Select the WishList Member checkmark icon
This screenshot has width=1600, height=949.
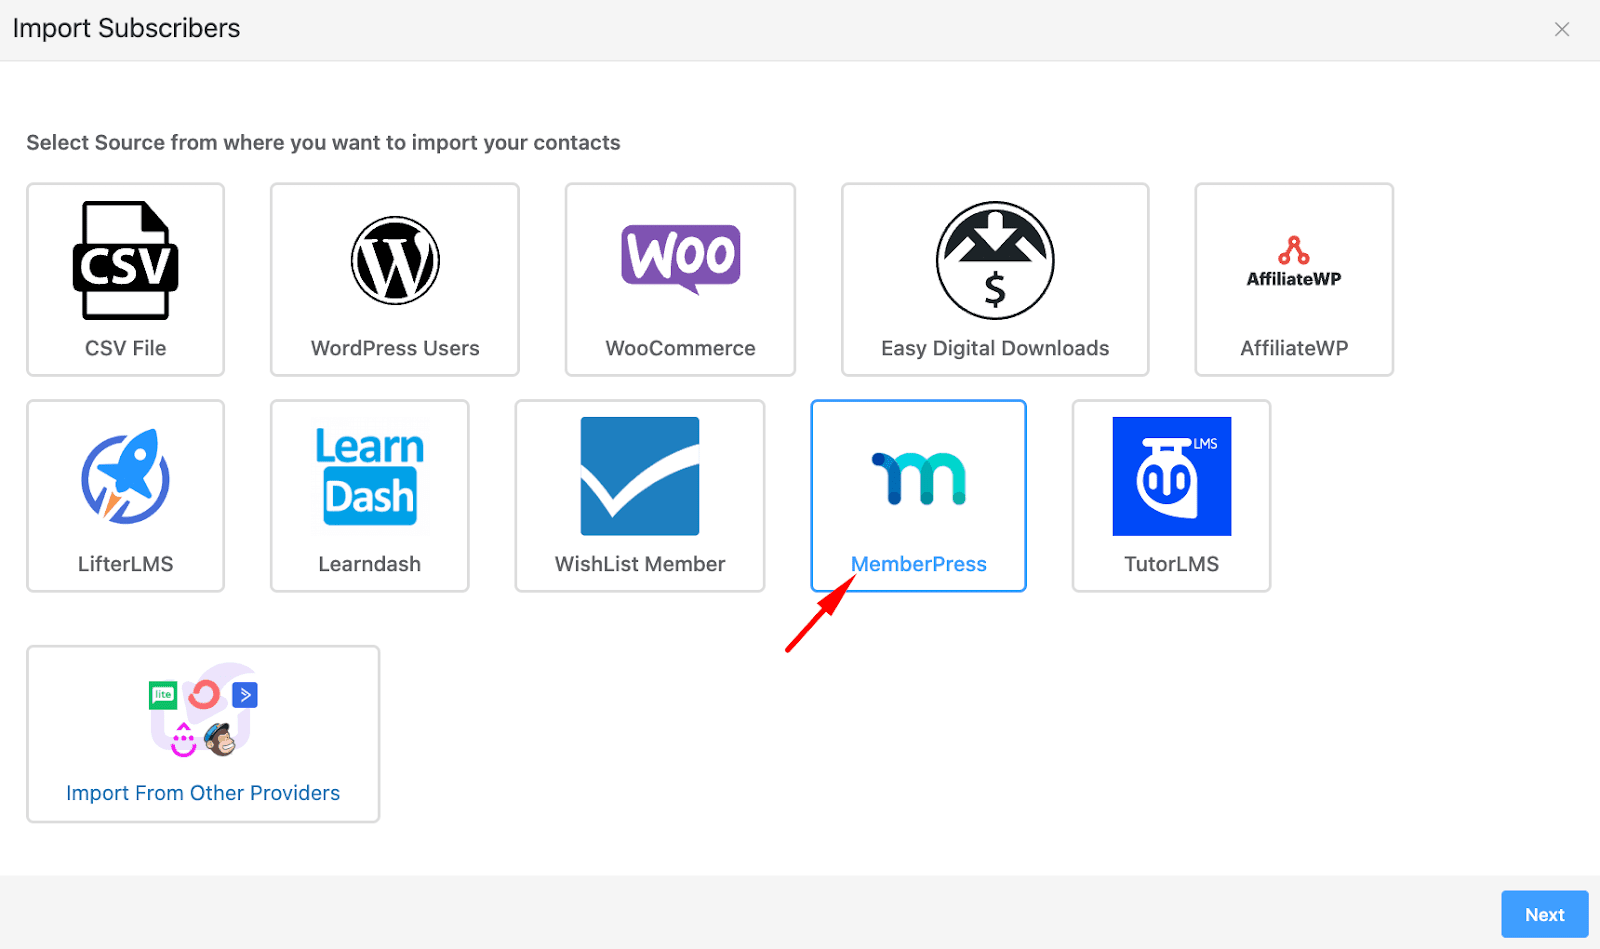click(x=640, y=476)
